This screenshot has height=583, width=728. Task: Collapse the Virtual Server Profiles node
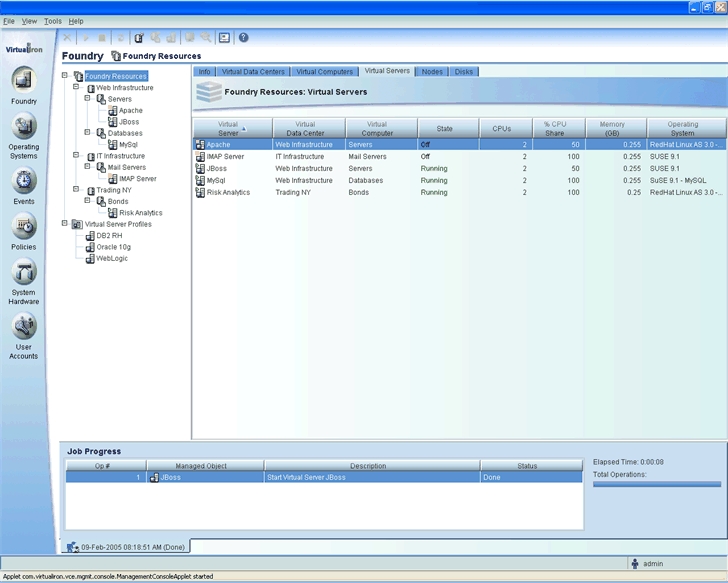pyautogui.click(x=65, y=224)
